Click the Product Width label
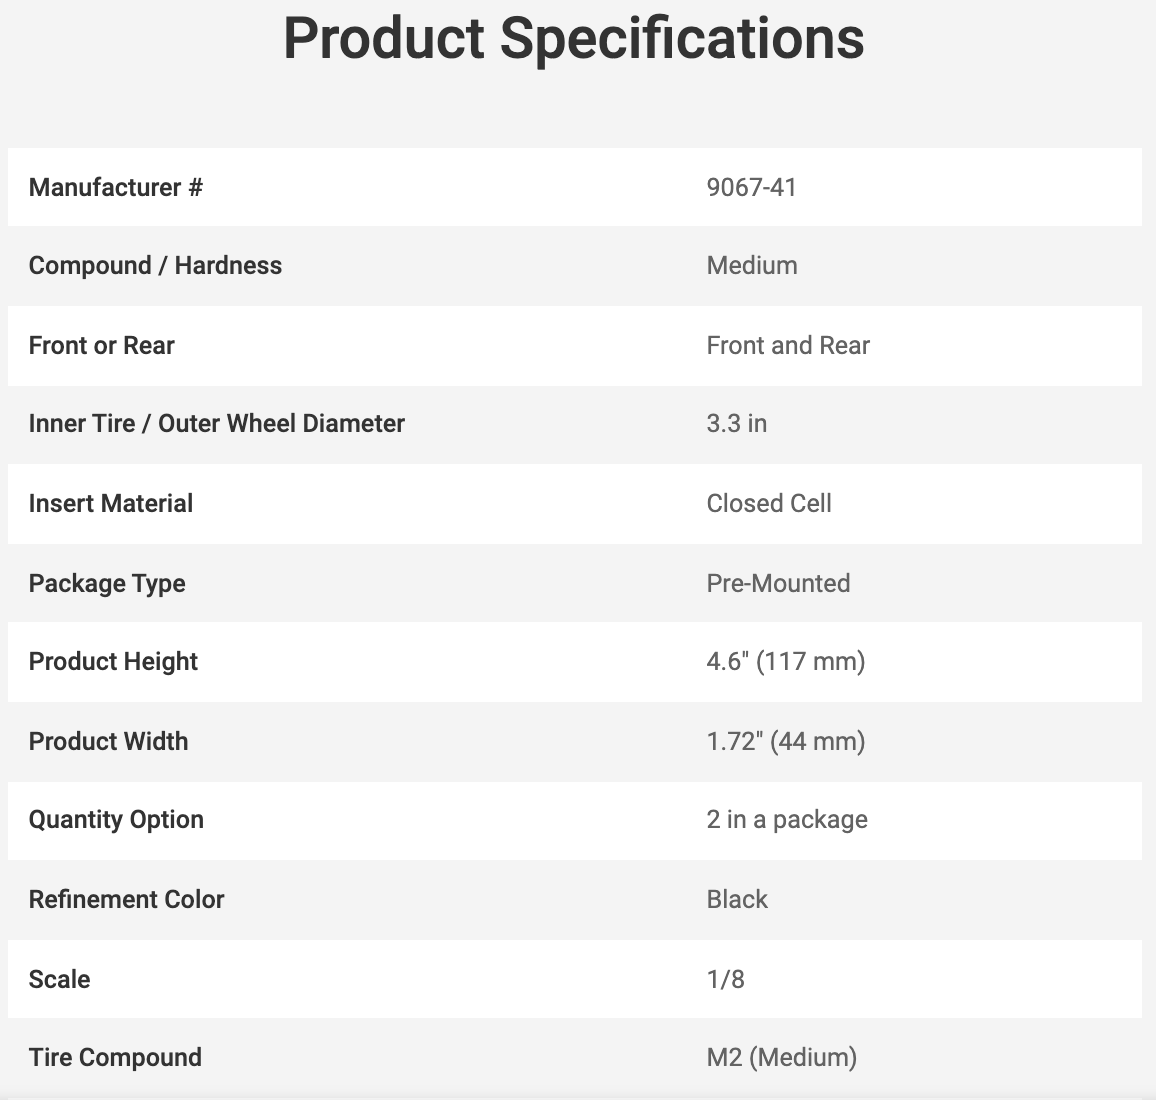The image size is (1156, 1100). pos(108,741)
